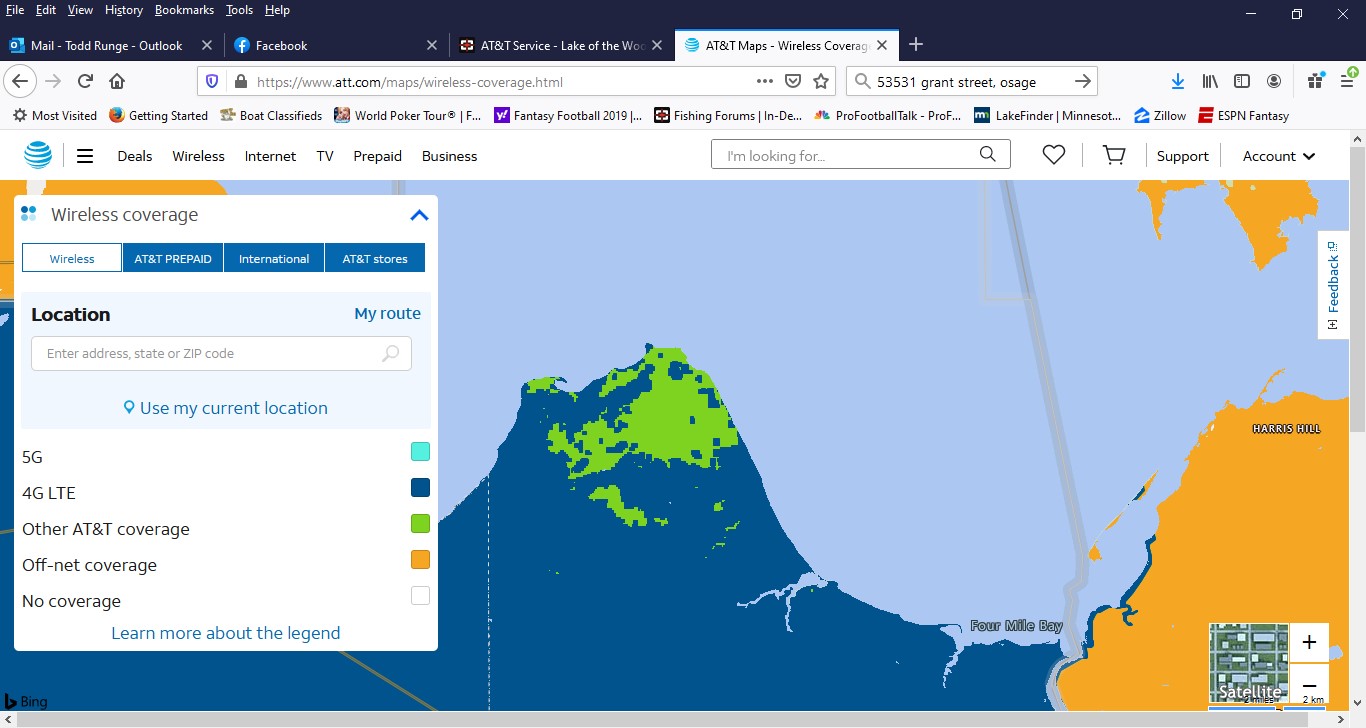Open the browser home page icon

117,81
